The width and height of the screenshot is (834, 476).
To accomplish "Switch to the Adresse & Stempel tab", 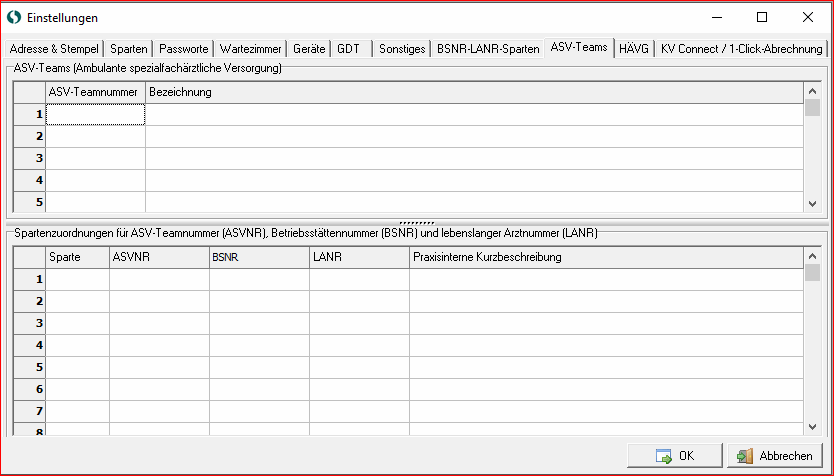I will point(52,48).
